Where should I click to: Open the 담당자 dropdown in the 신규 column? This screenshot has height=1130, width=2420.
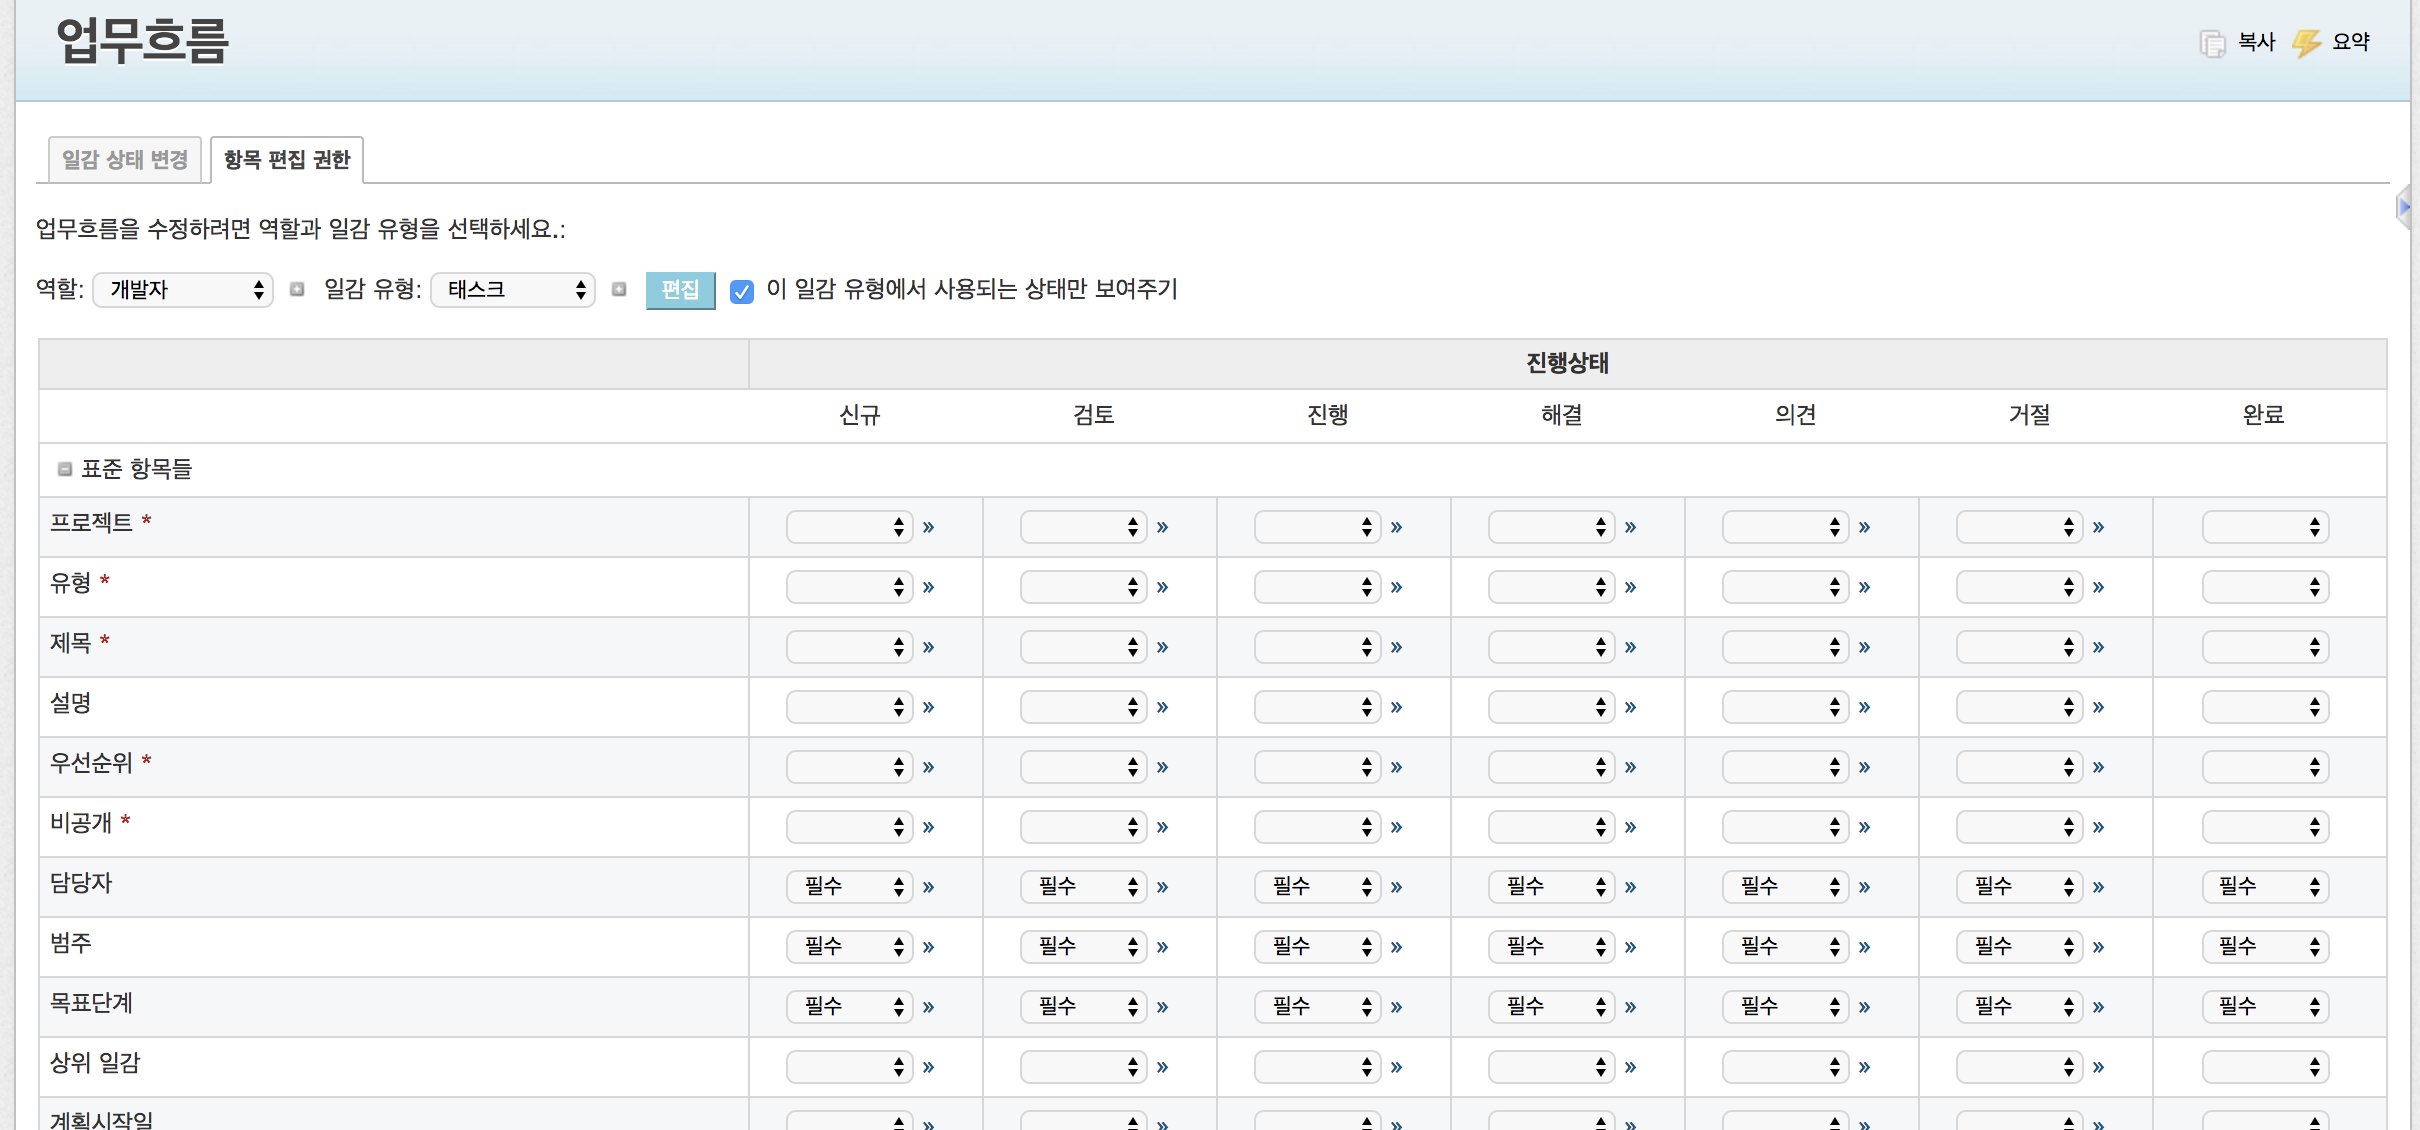pyautogui.click(x=849, y=887)
